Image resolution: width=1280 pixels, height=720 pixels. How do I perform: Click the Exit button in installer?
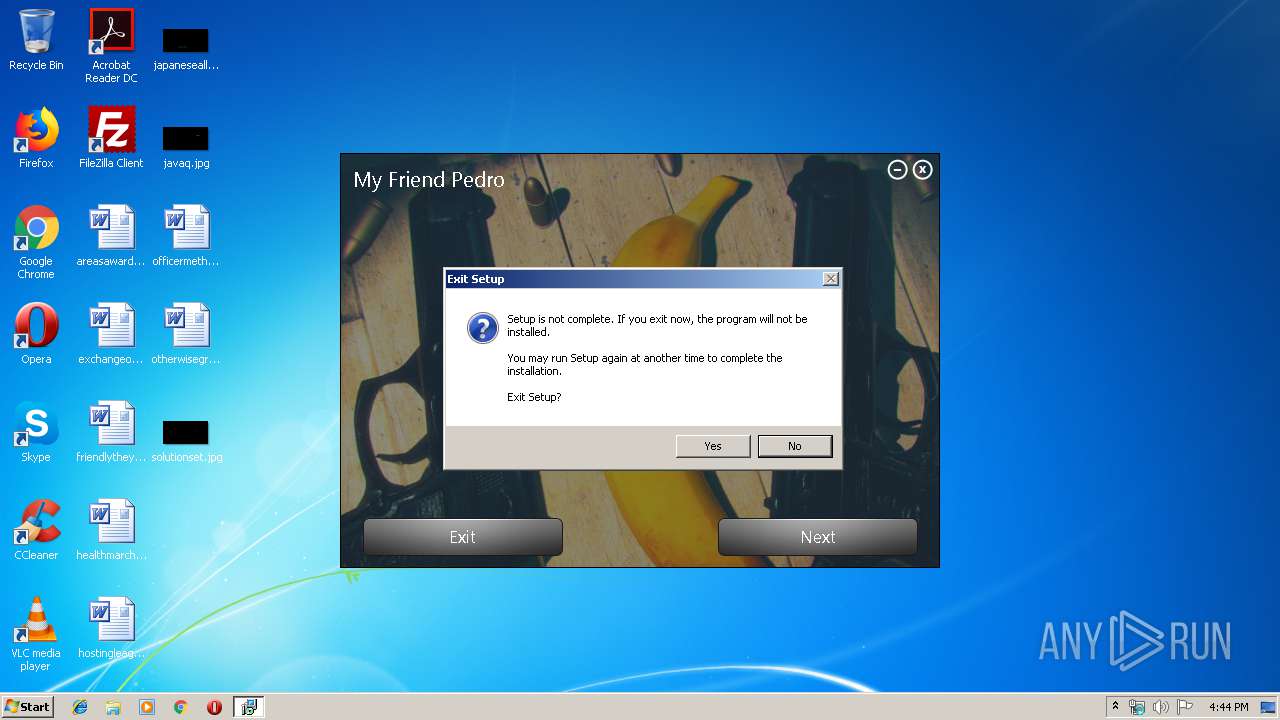coord(463,537)
